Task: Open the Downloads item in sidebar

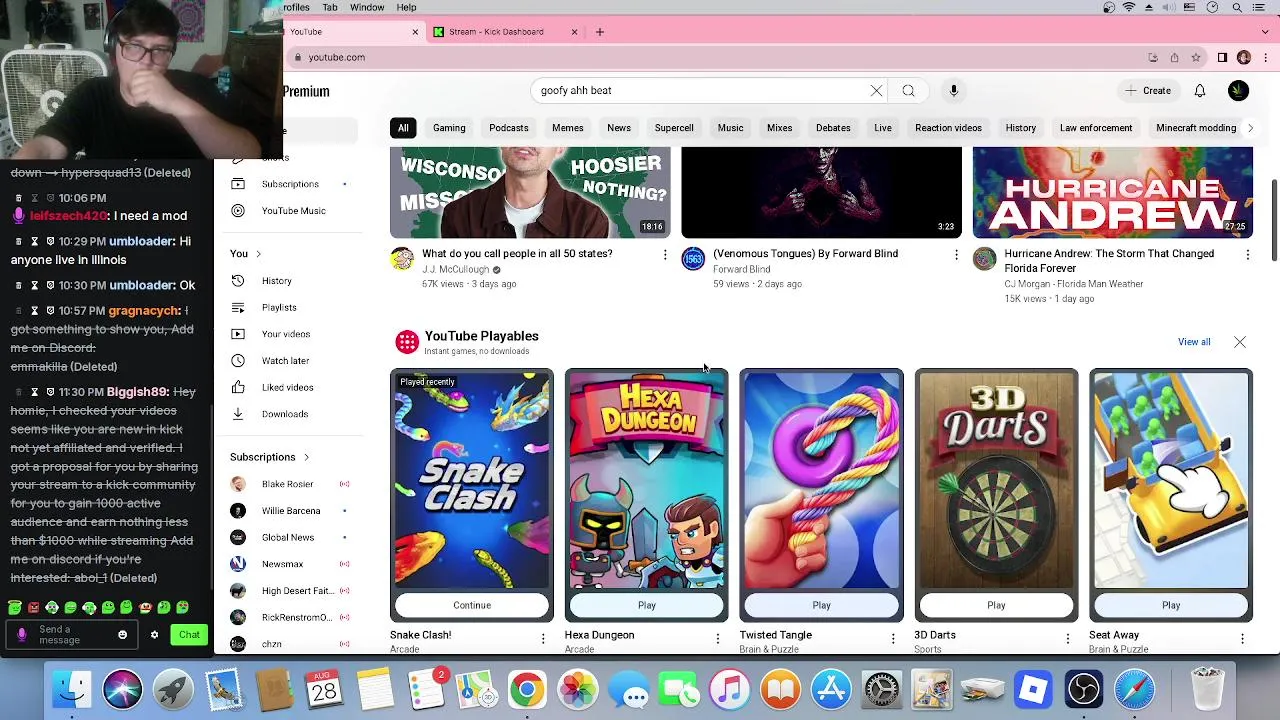Action: pyautogui.click(x=284, y=414)
